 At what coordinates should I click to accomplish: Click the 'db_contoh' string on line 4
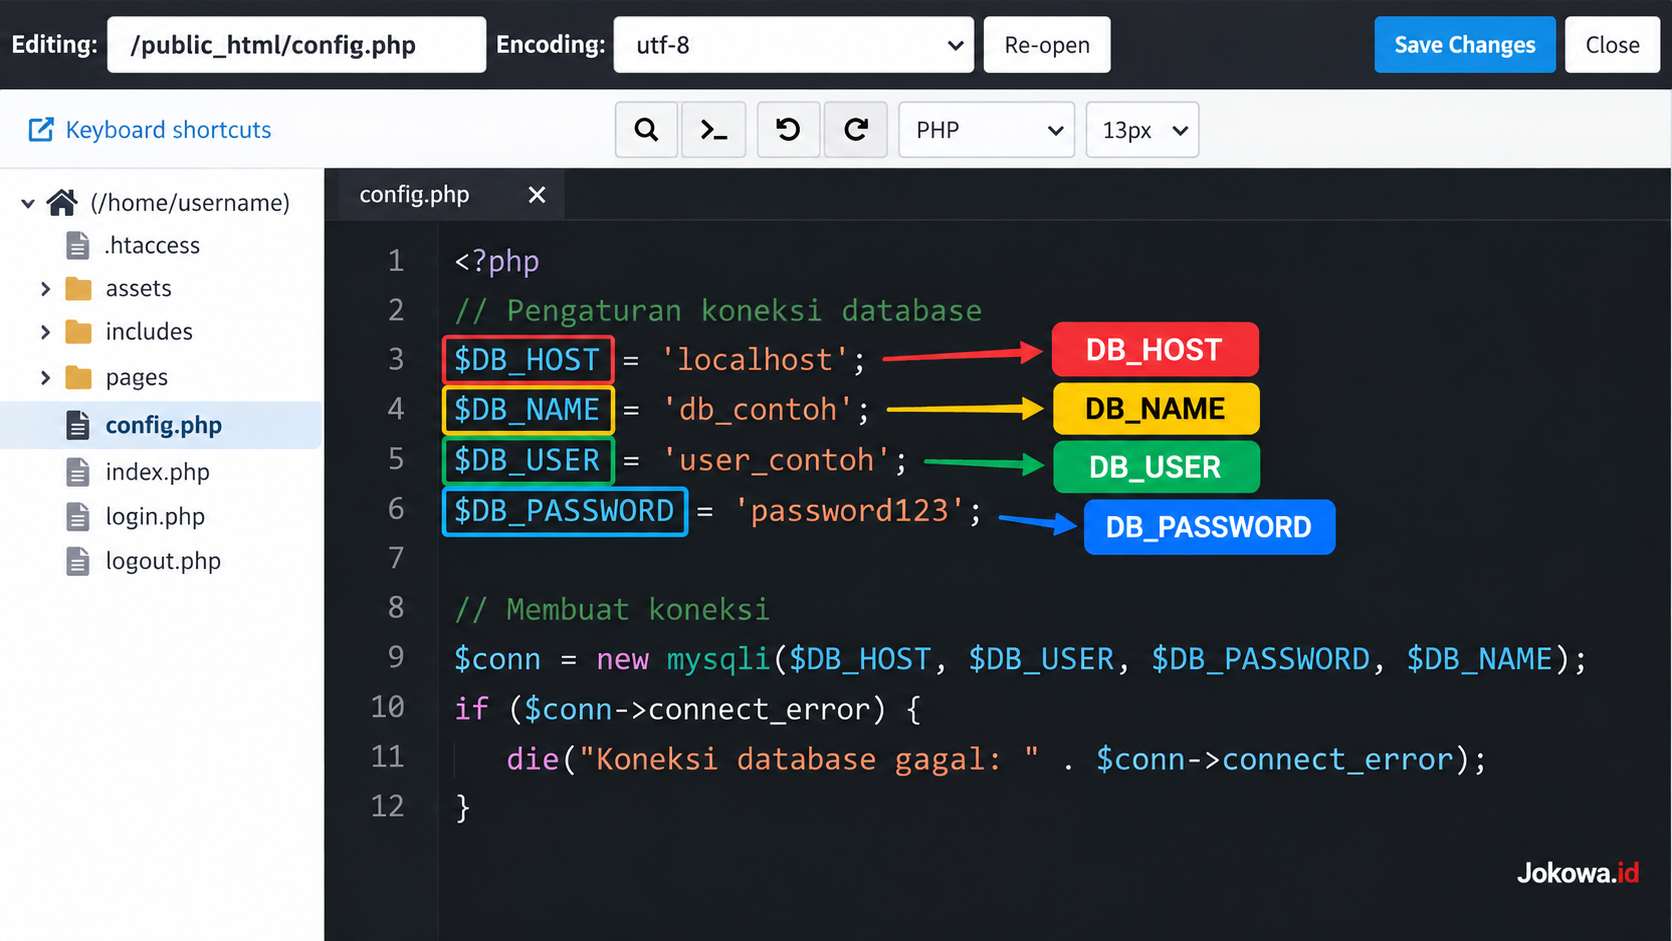click(757, 410)
